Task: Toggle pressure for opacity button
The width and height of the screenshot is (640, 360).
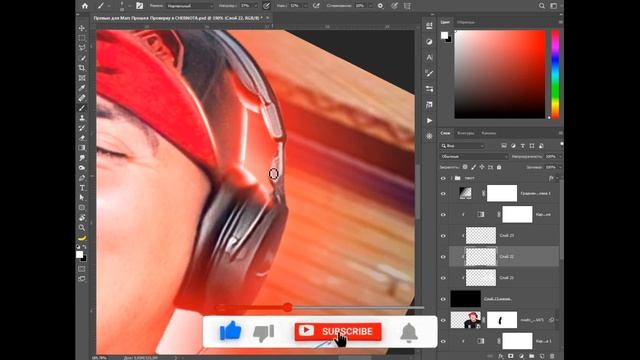Action: coord(267,6)
